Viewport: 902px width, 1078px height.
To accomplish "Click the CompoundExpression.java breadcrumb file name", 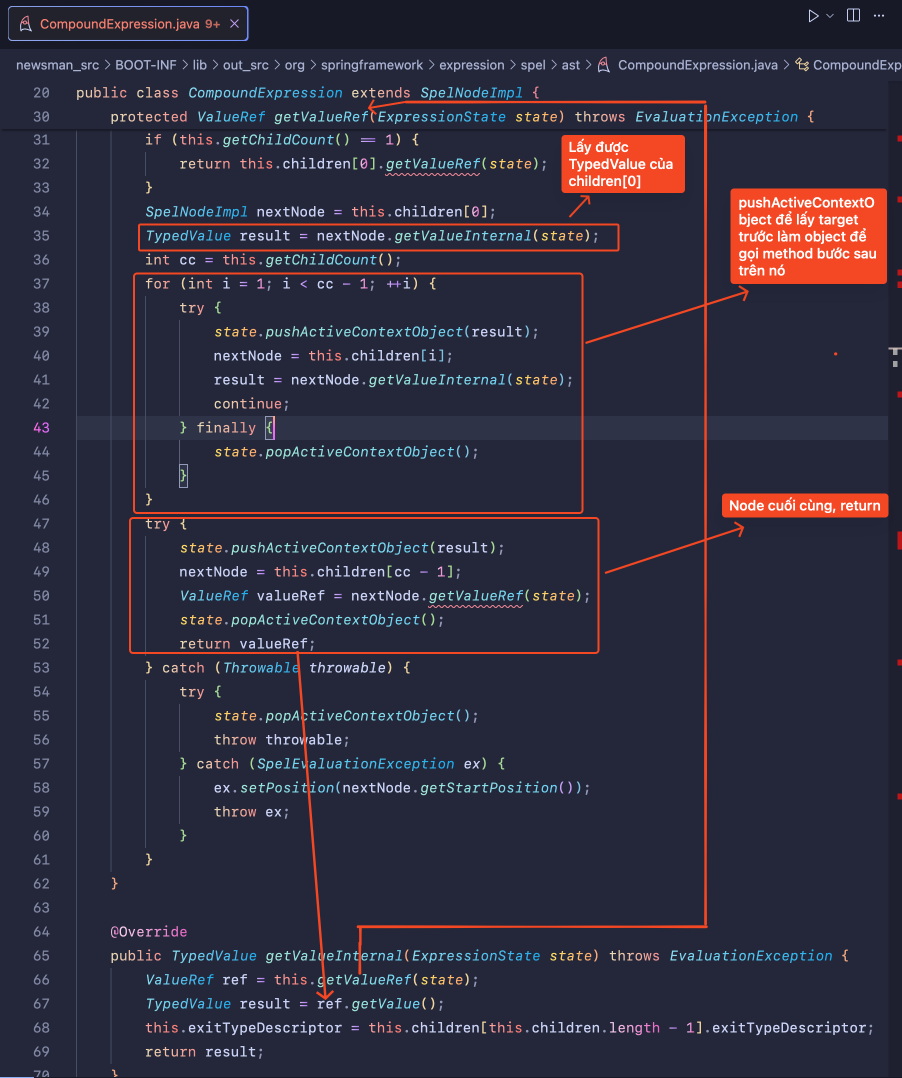I will tap(697, 65).
